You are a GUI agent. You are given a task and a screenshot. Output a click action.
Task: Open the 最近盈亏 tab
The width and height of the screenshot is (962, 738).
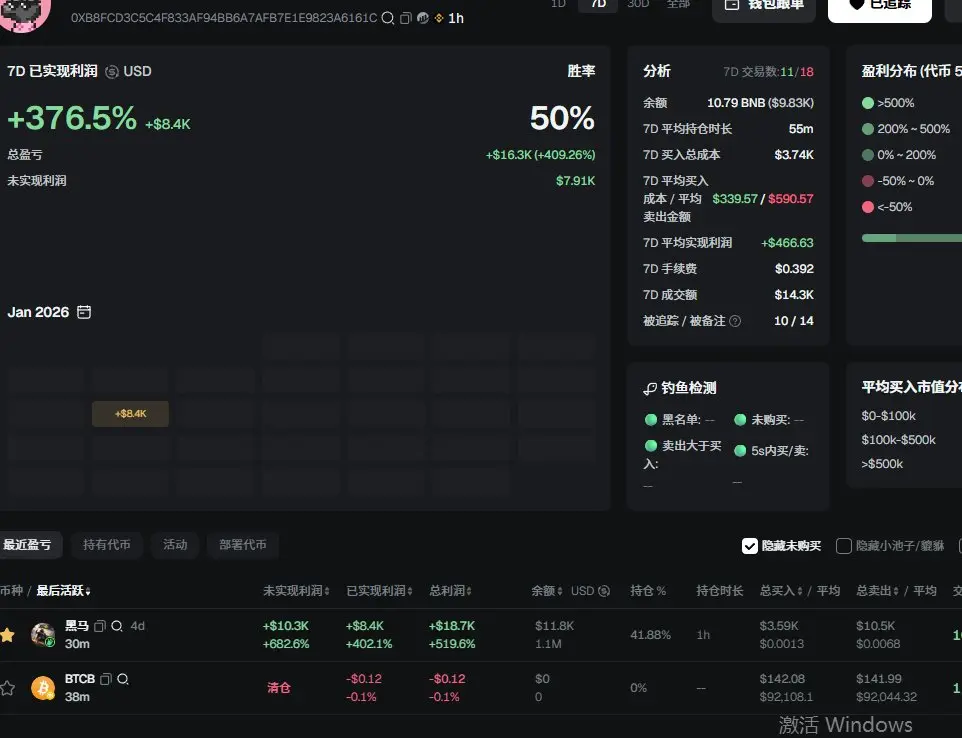point(28,545)
